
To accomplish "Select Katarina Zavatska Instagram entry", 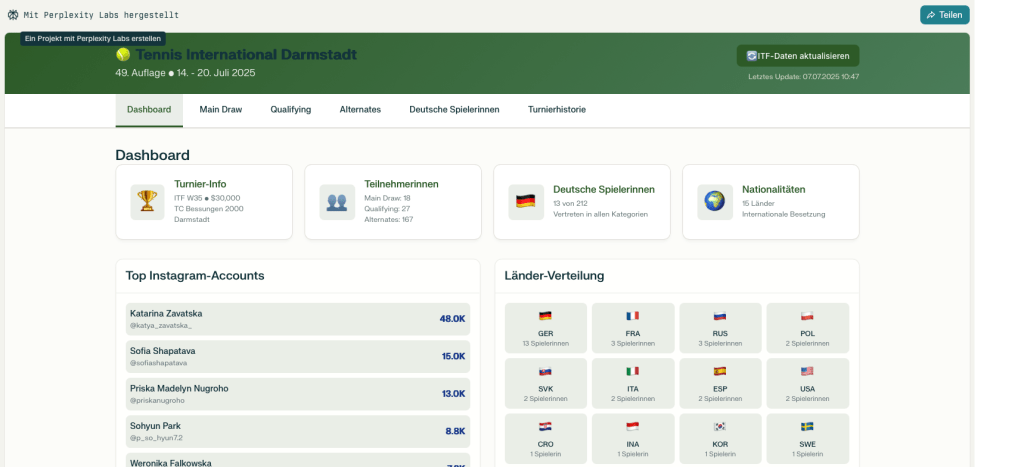I will 297,319.
